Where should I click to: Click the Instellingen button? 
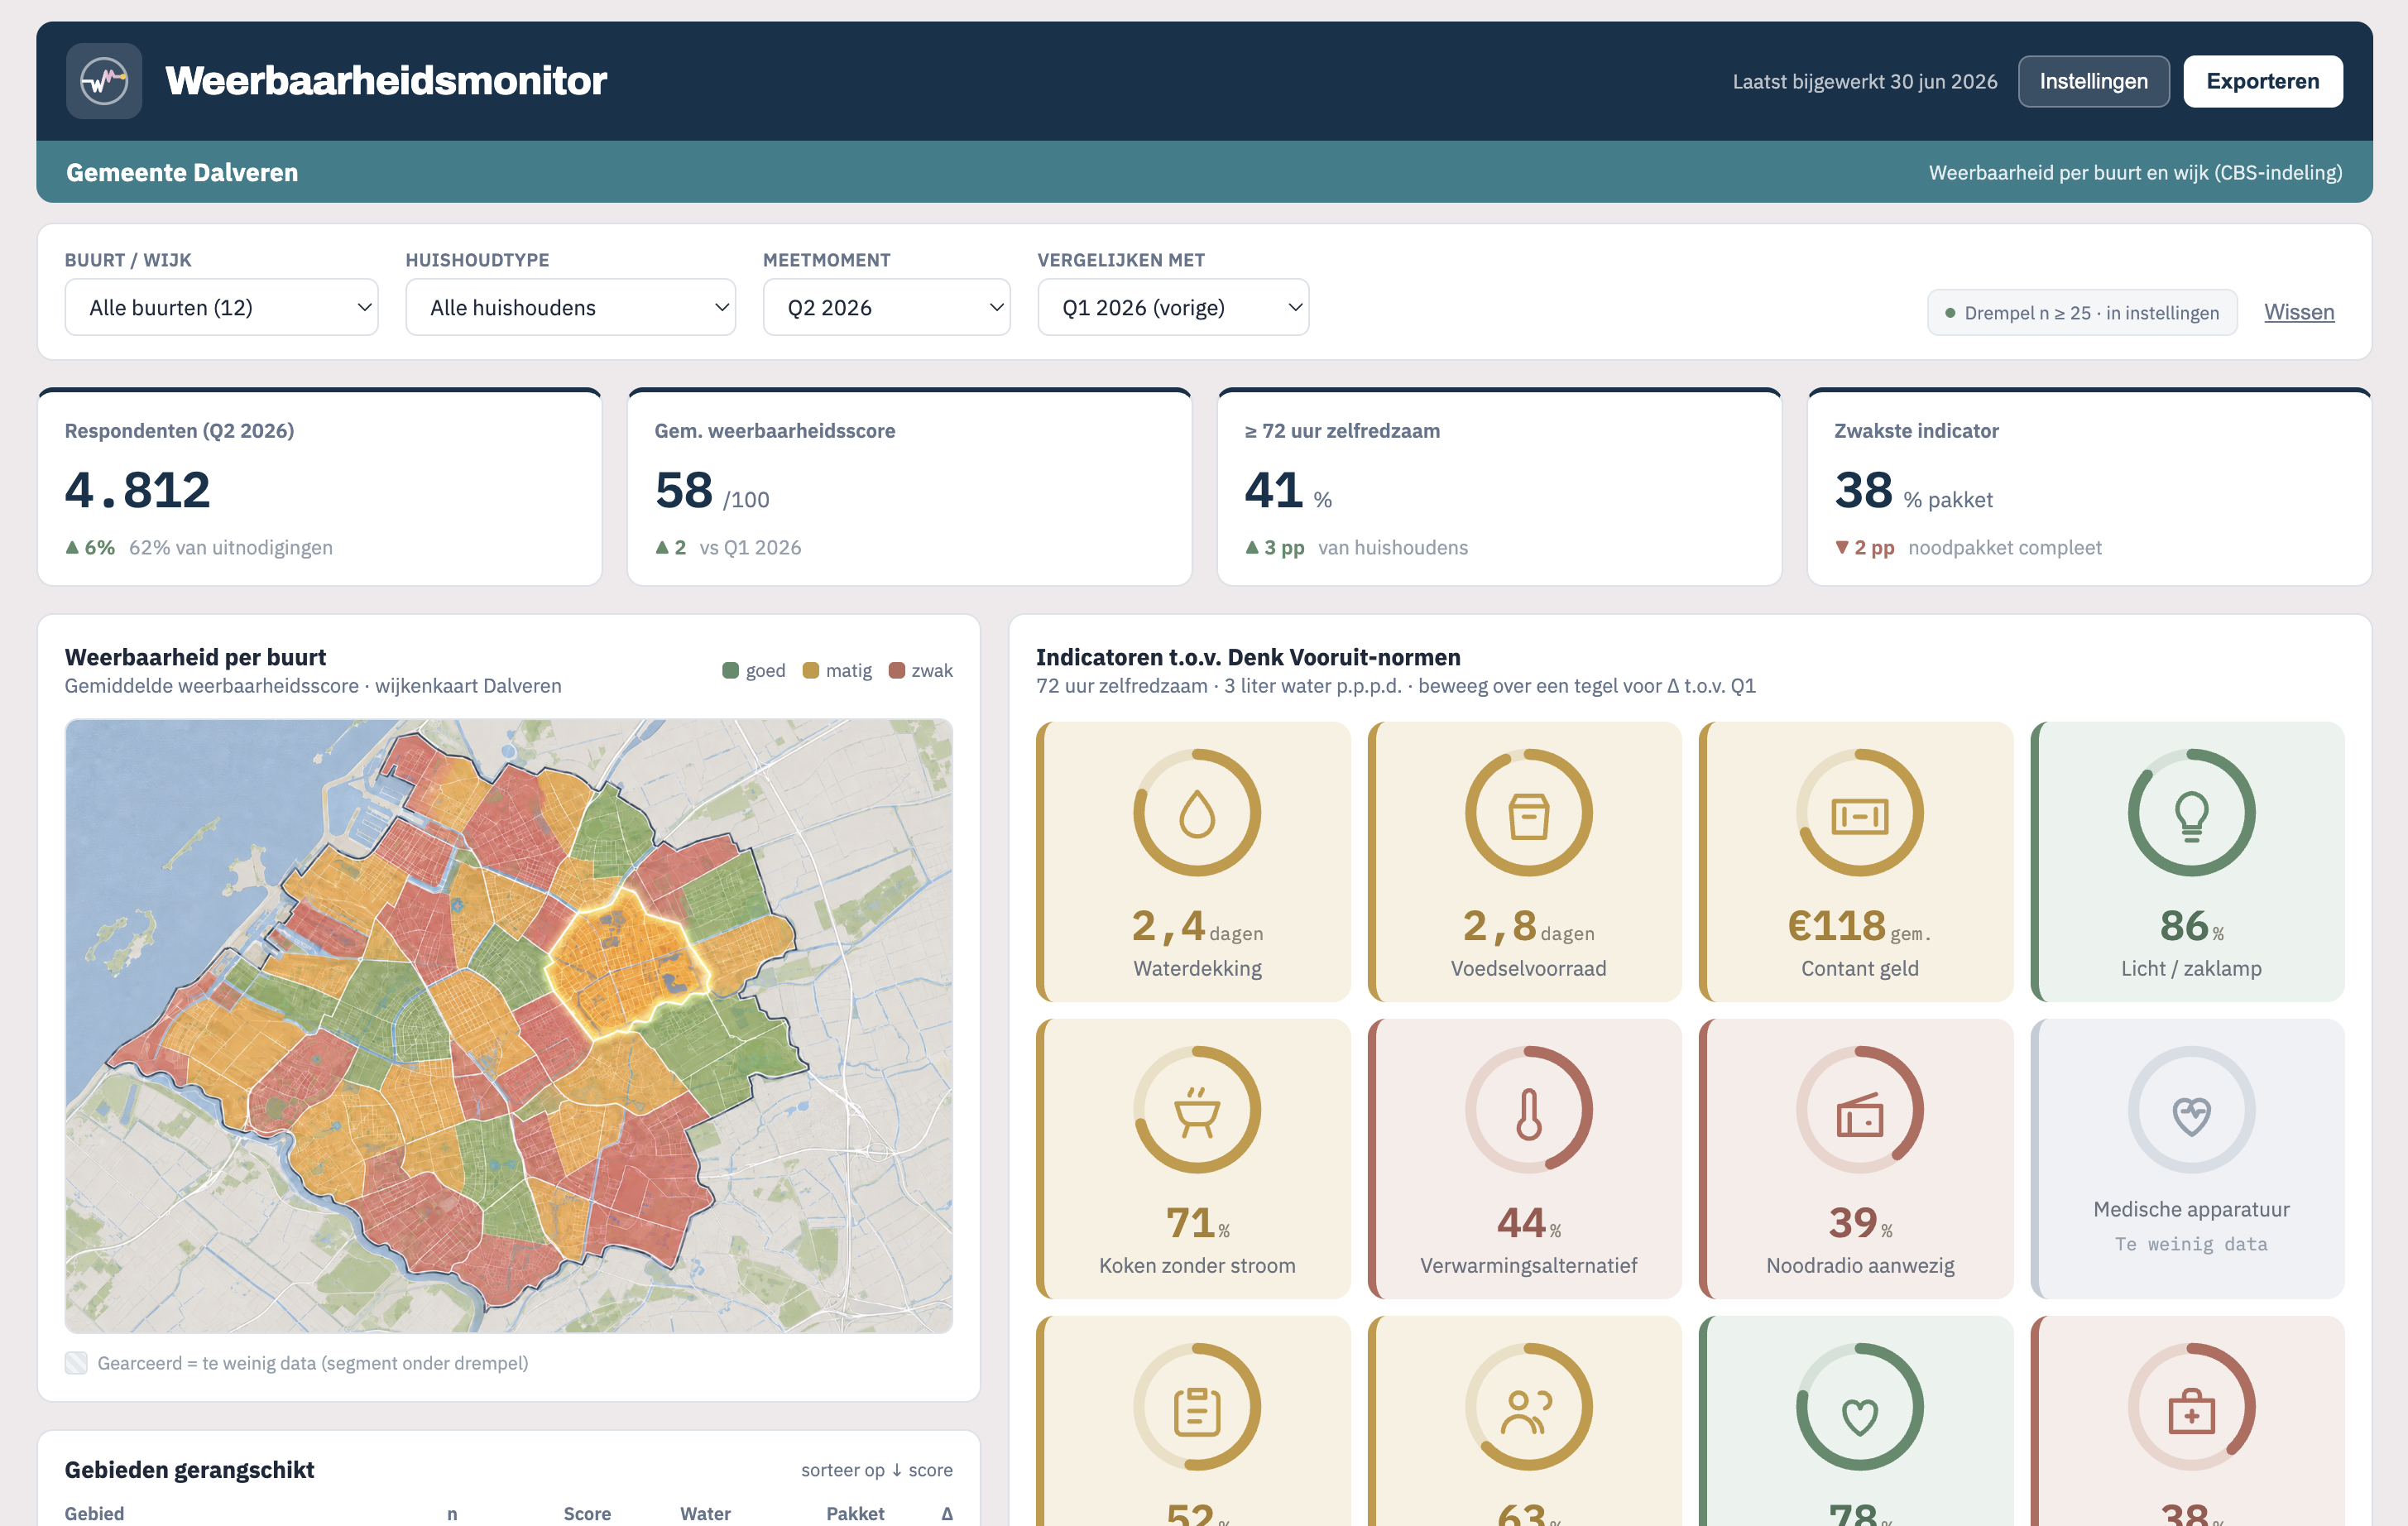click(2093, 81)
